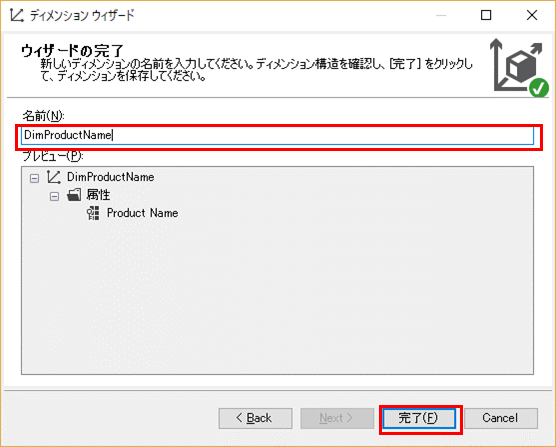This screenshot has height=447, width=556.
Task: Click the 名前 name input field
Action: click(x=277, y=135)
